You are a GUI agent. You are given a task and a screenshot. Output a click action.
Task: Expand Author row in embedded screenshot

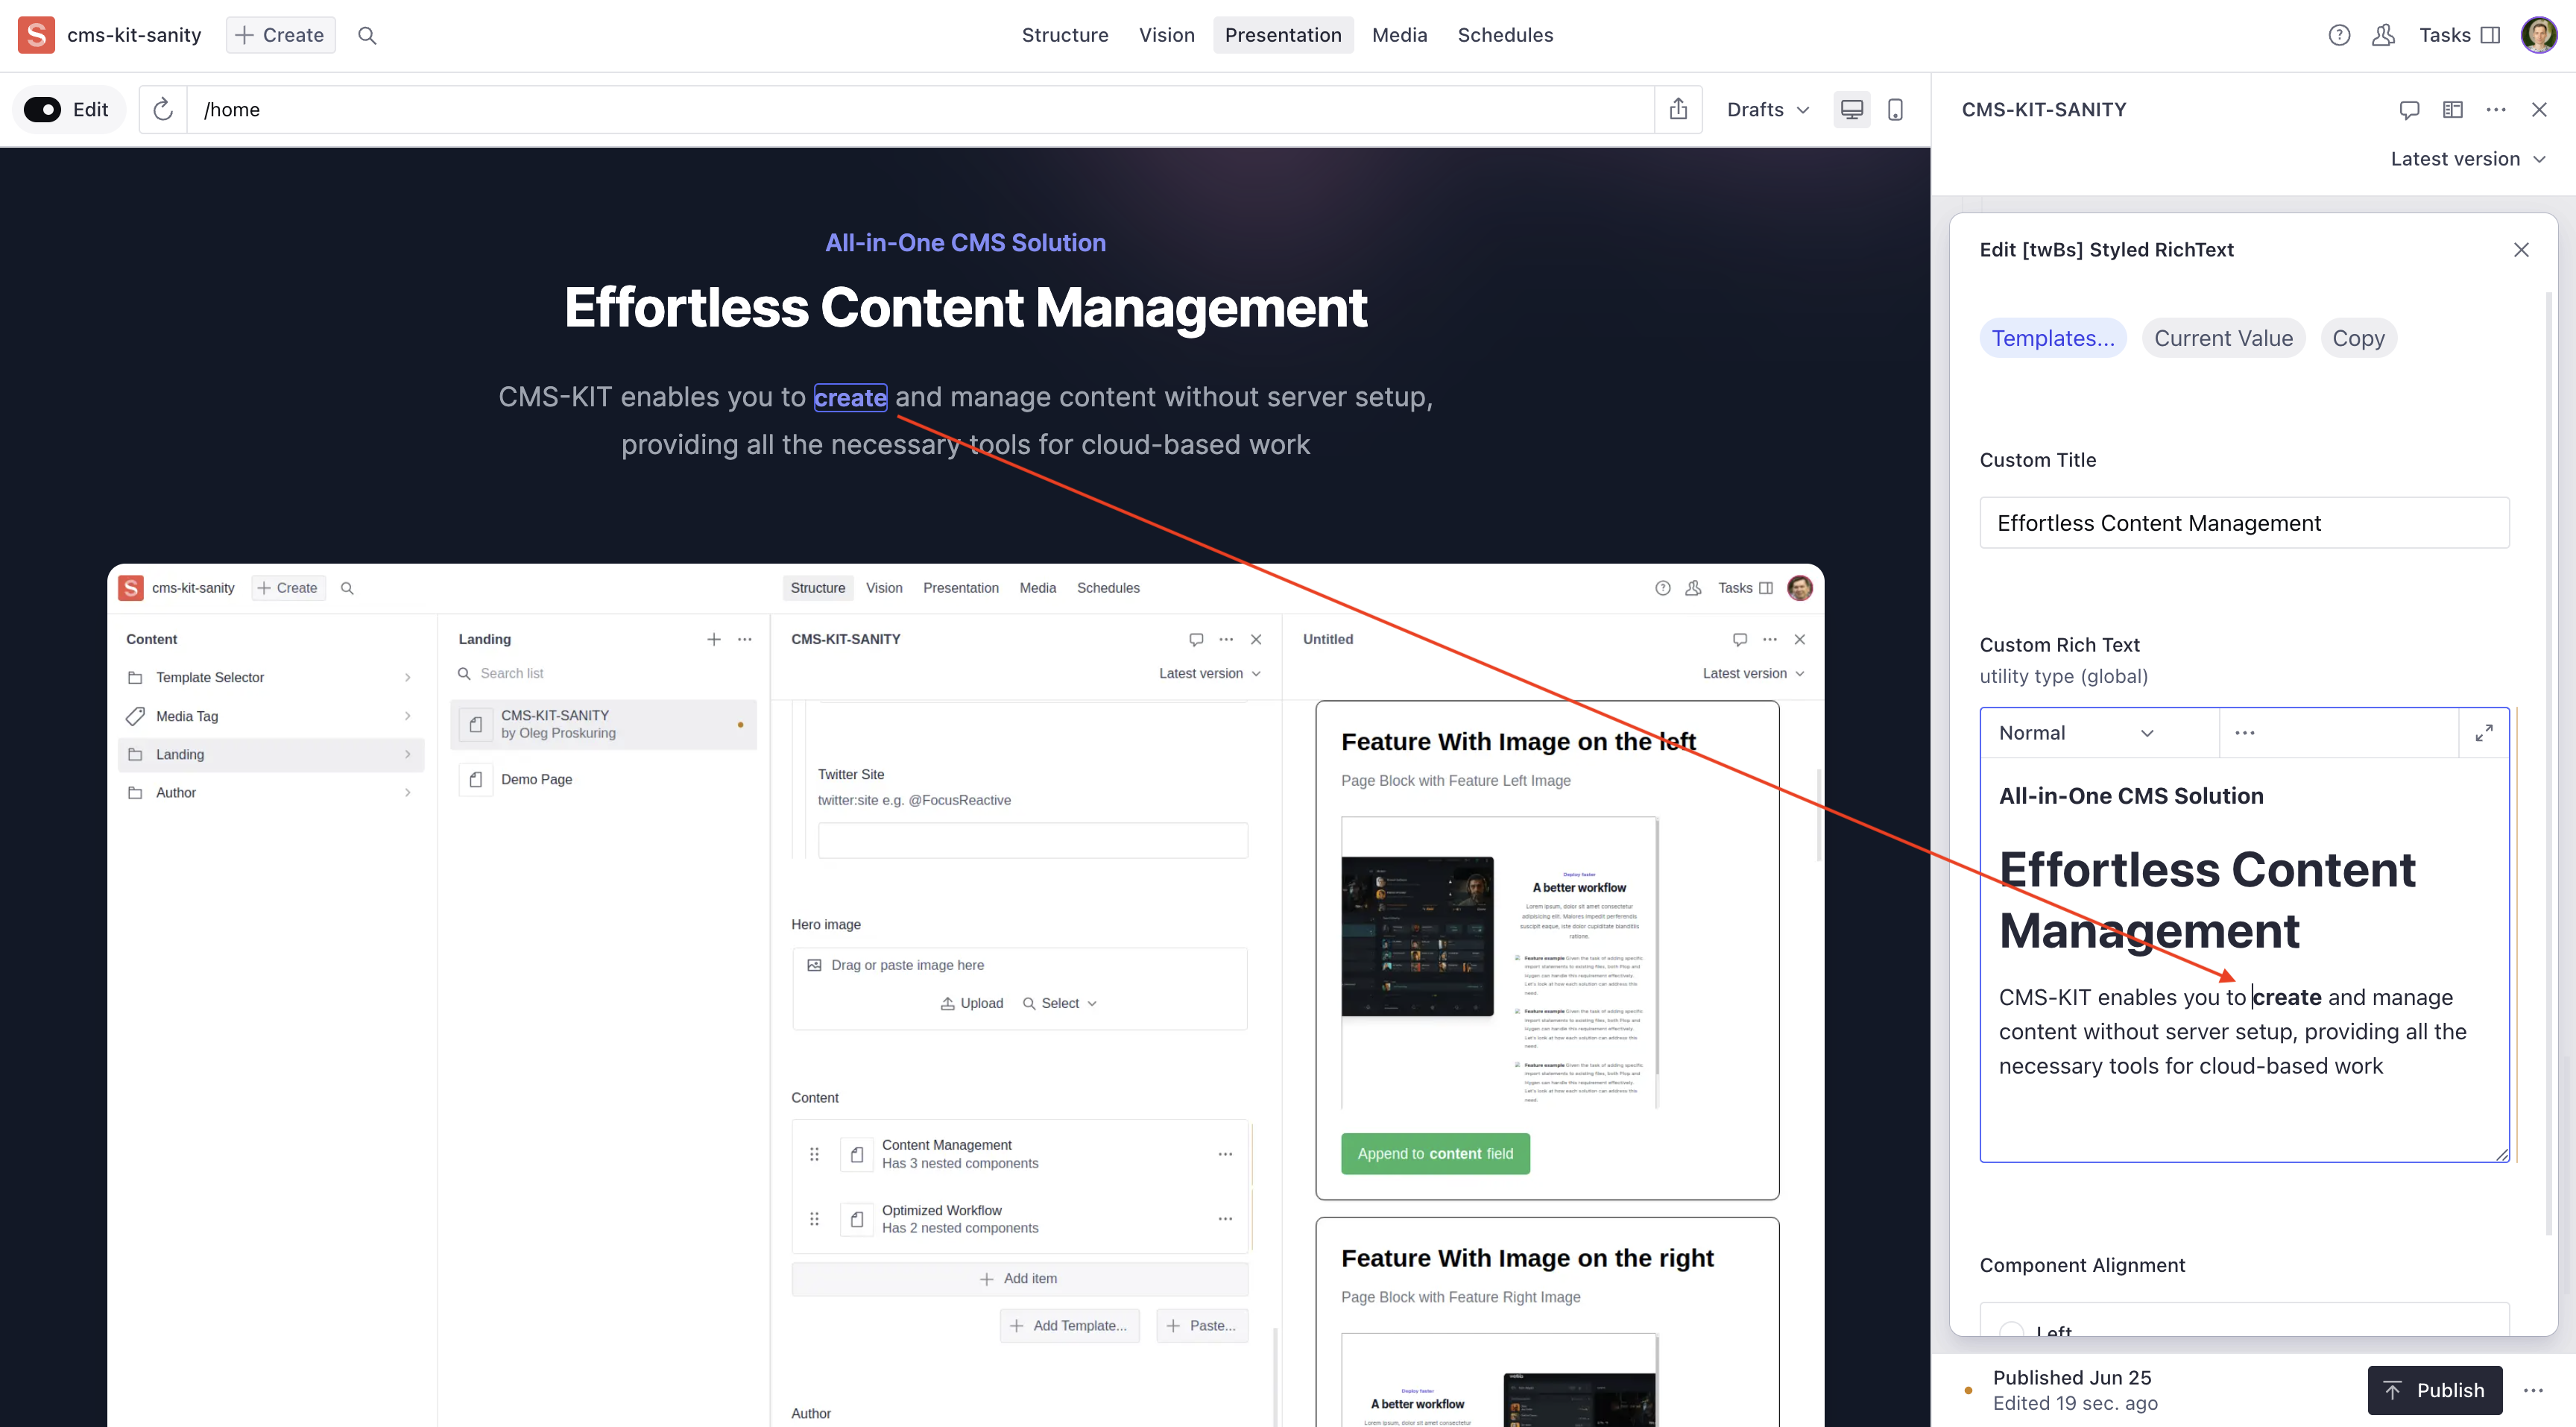tap(270, 792)
